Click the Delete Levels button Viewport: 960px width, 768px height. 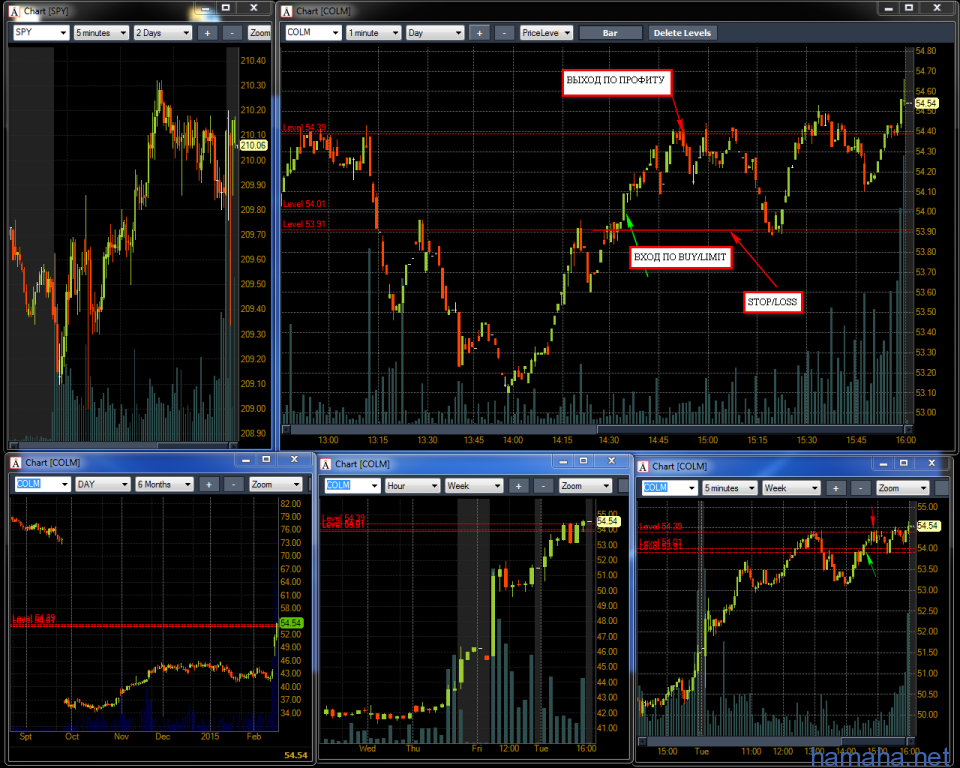[682, 32]
